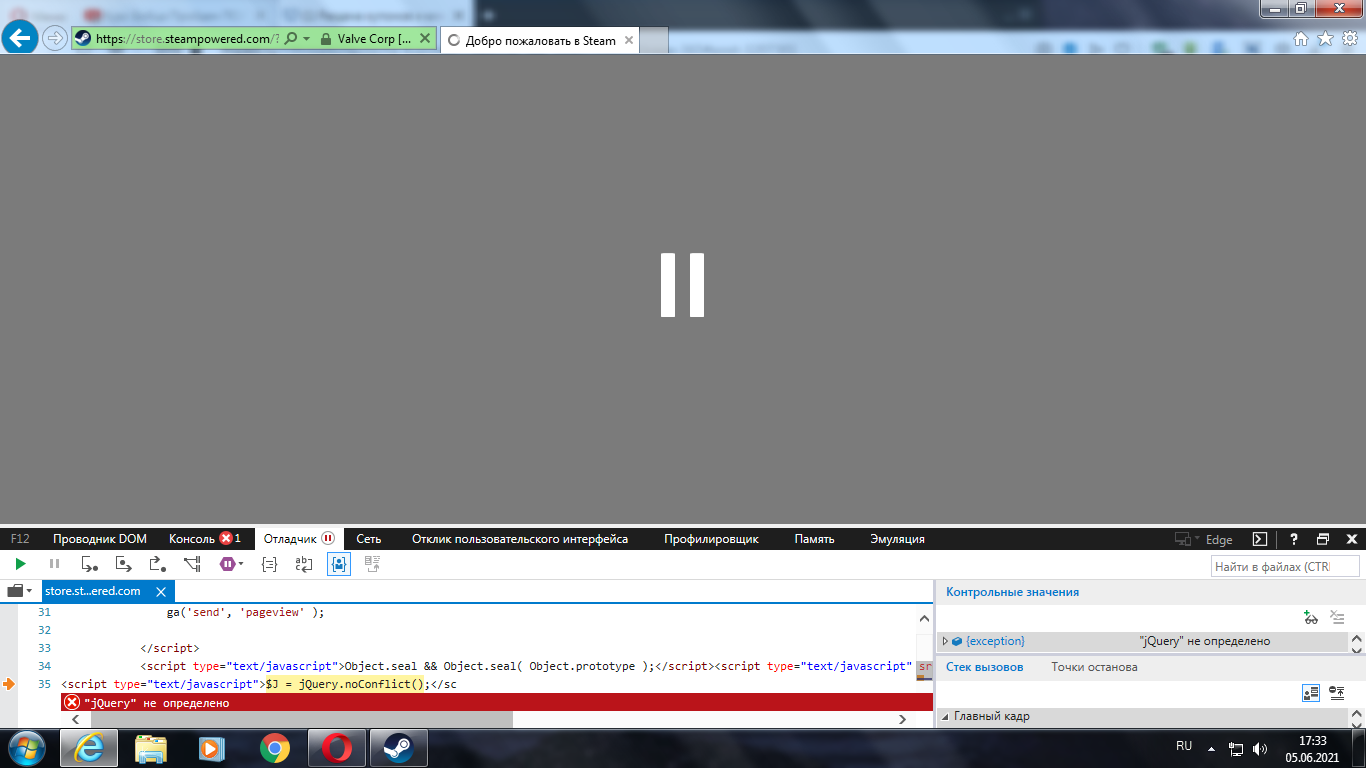
Task: Toggle the library frames icon in call stack
Action: point(1311,692)
